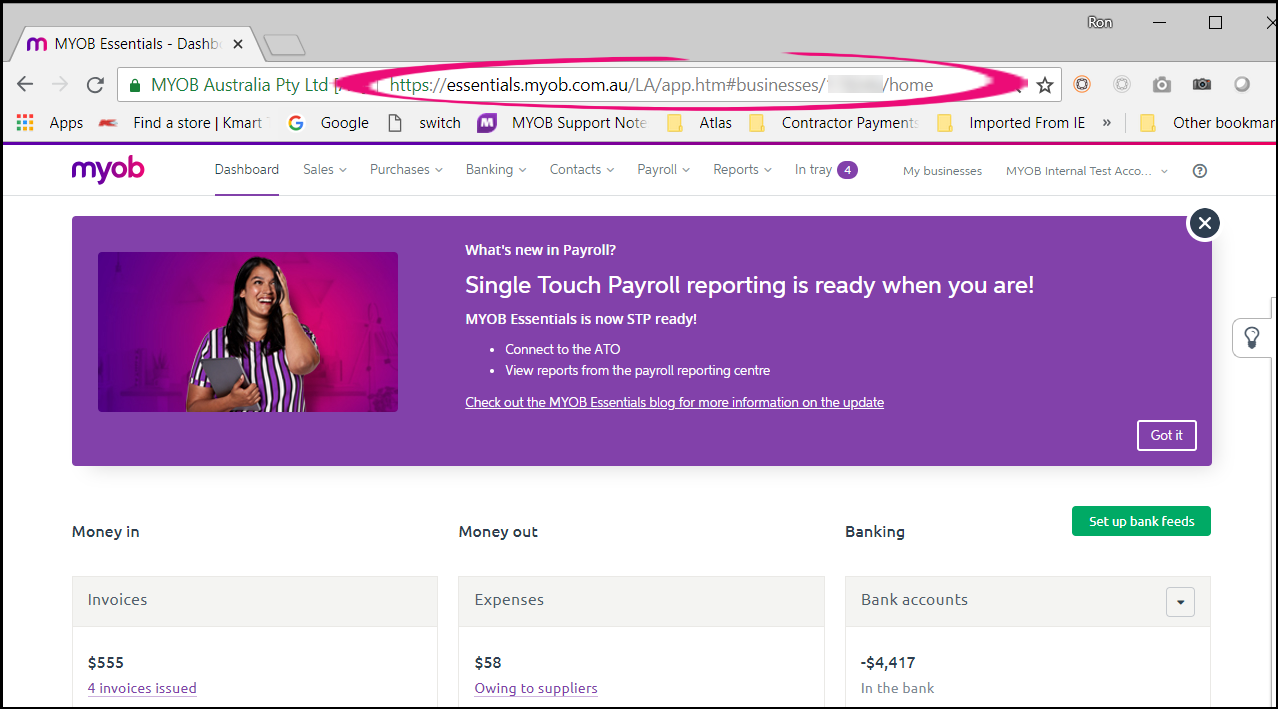1278x709 pixels.
Task: Click the Money out heading
Action: point(498,532)
